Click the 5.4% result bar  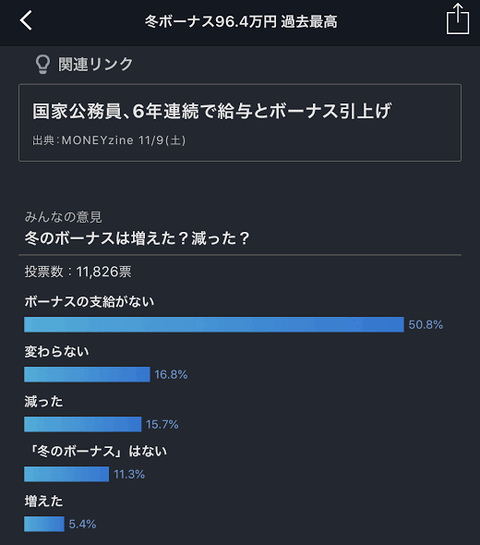pos(44,524)
